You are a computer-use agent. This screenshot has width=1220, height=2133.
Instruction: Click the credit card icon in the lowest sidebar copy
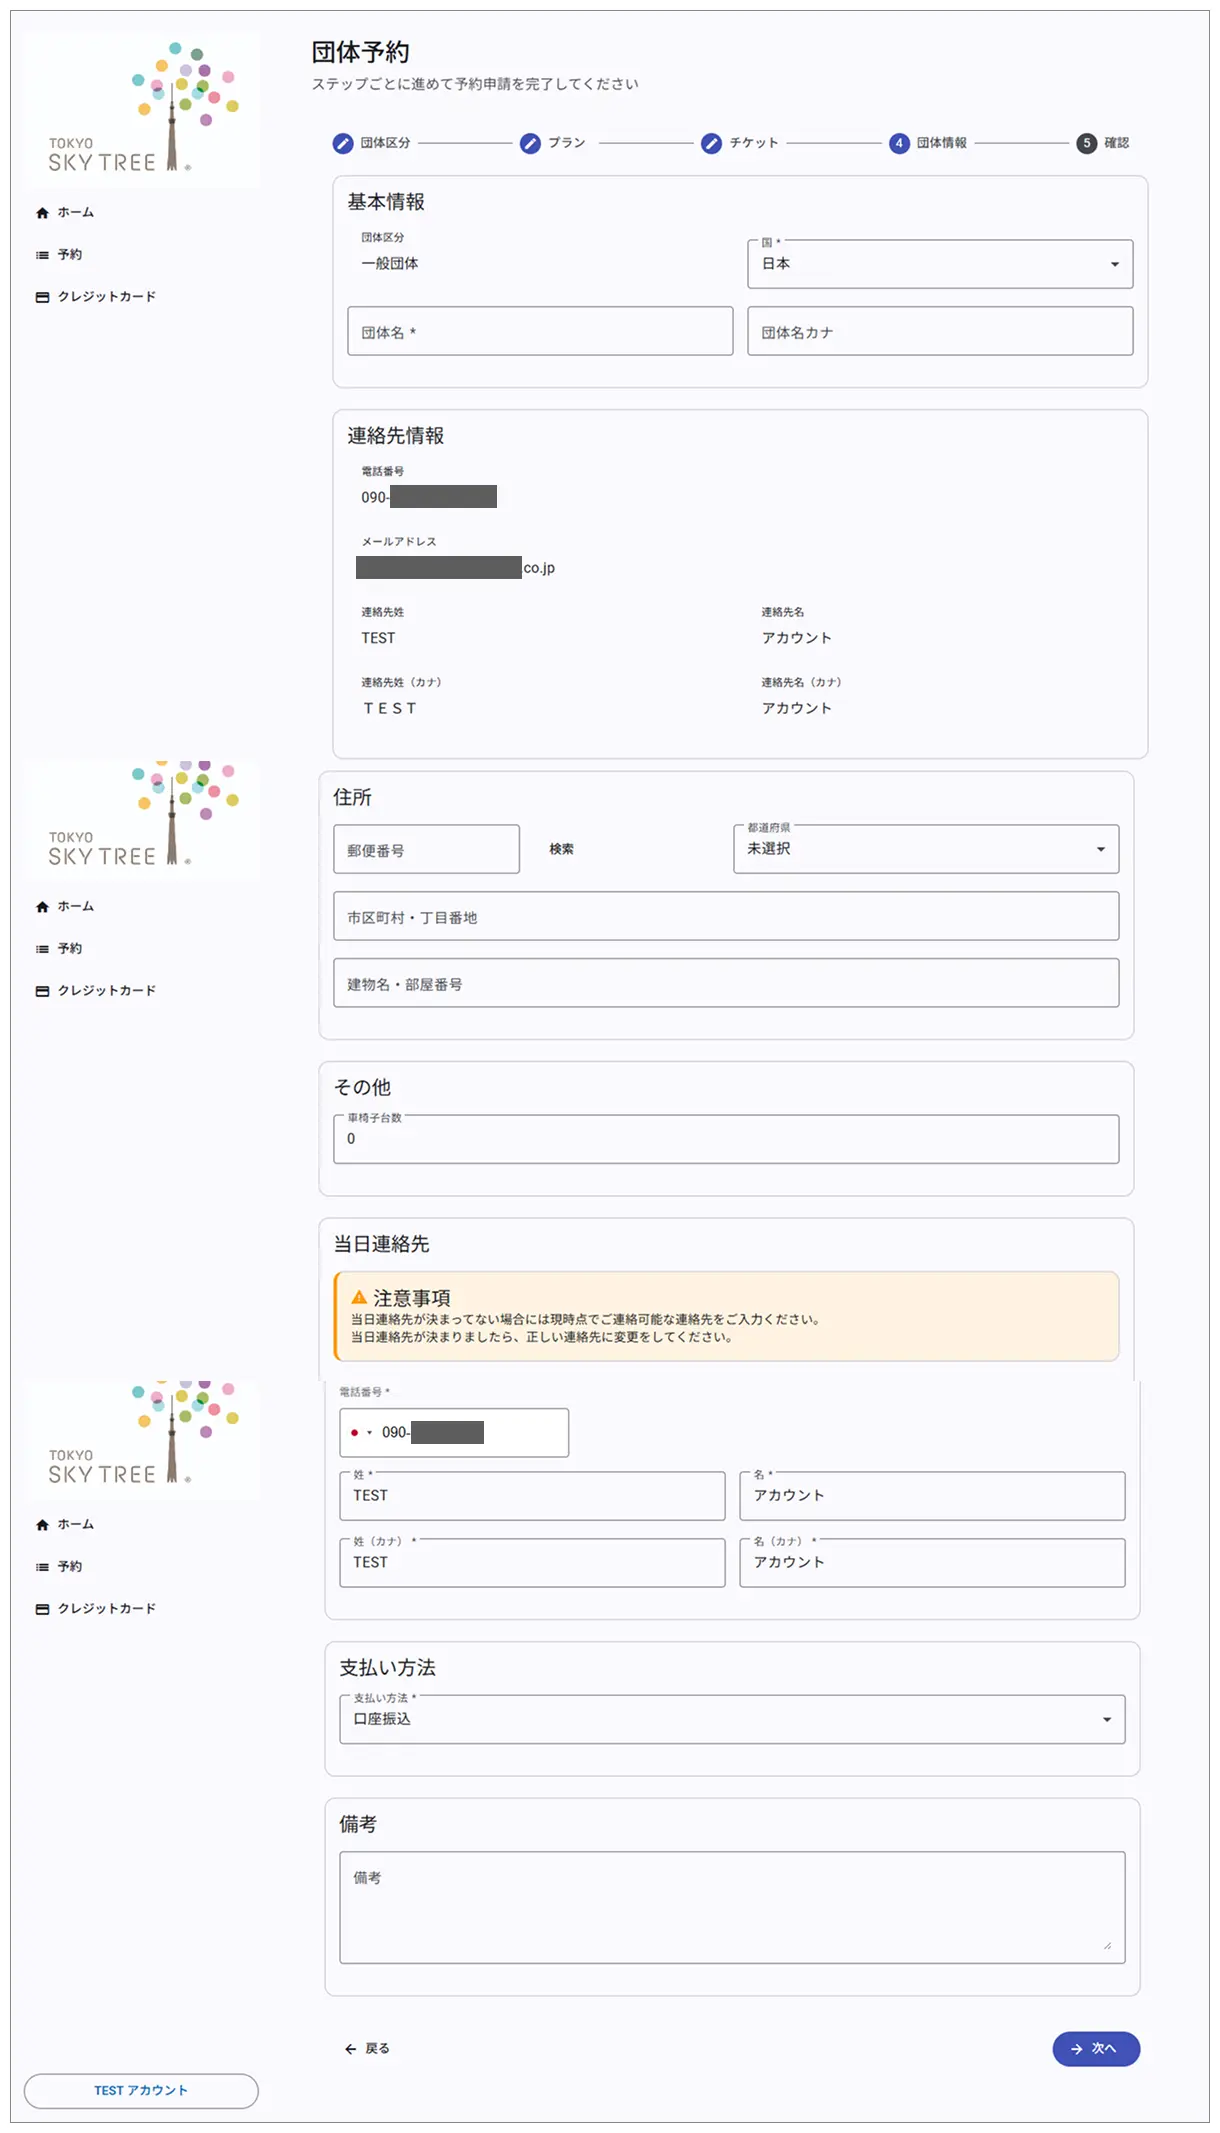[42, 1609]
